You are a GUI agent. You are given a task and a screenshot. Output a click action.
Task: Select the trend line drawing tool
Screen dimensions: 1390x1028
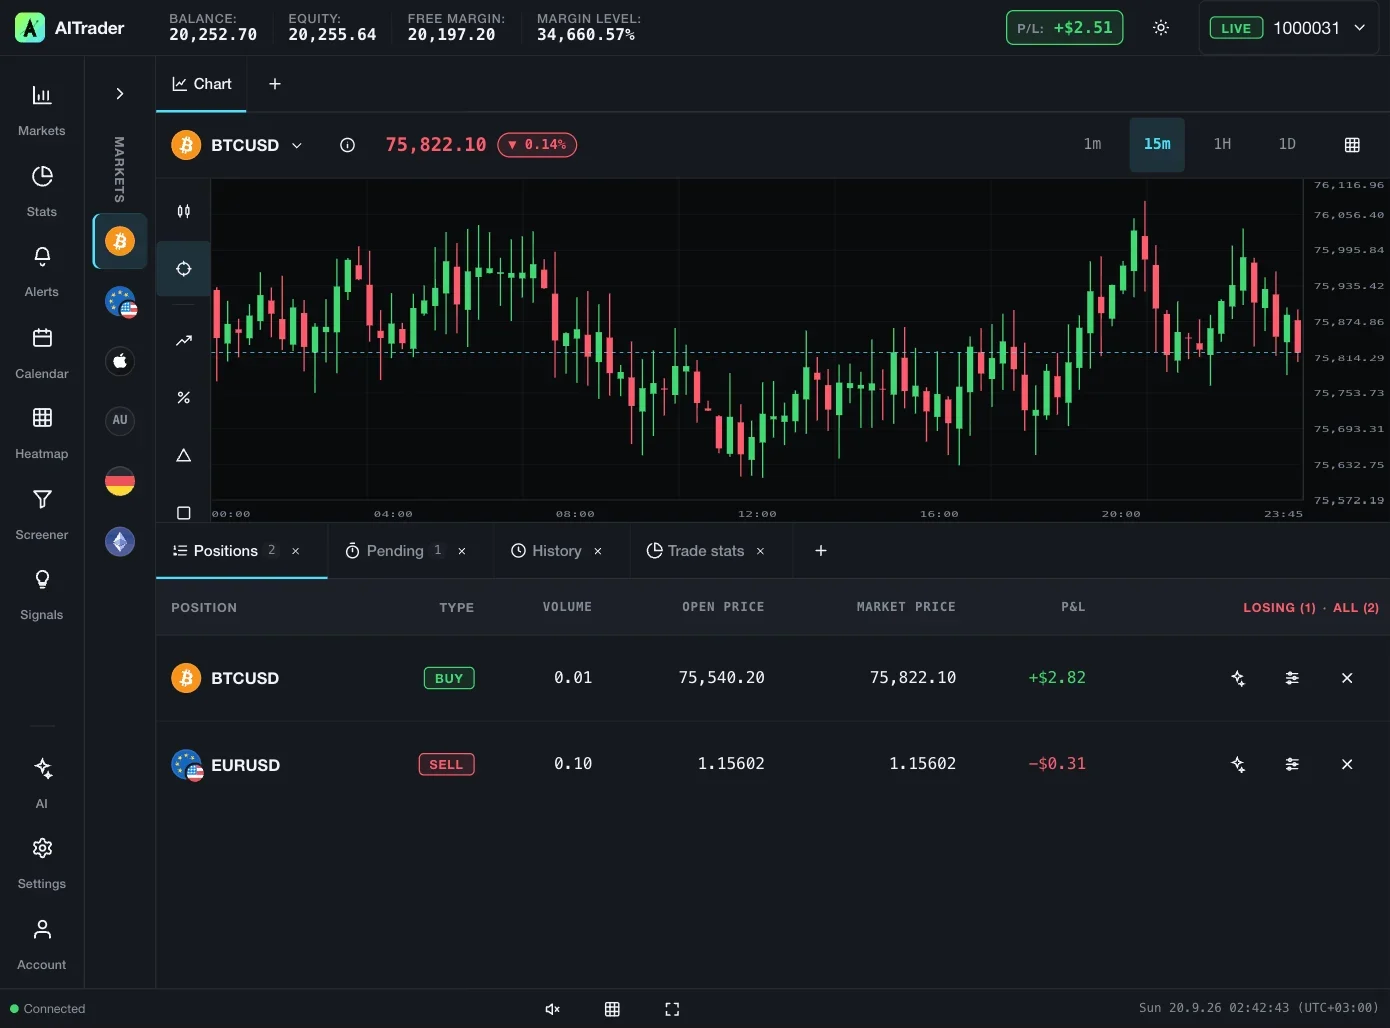(184, 340)
